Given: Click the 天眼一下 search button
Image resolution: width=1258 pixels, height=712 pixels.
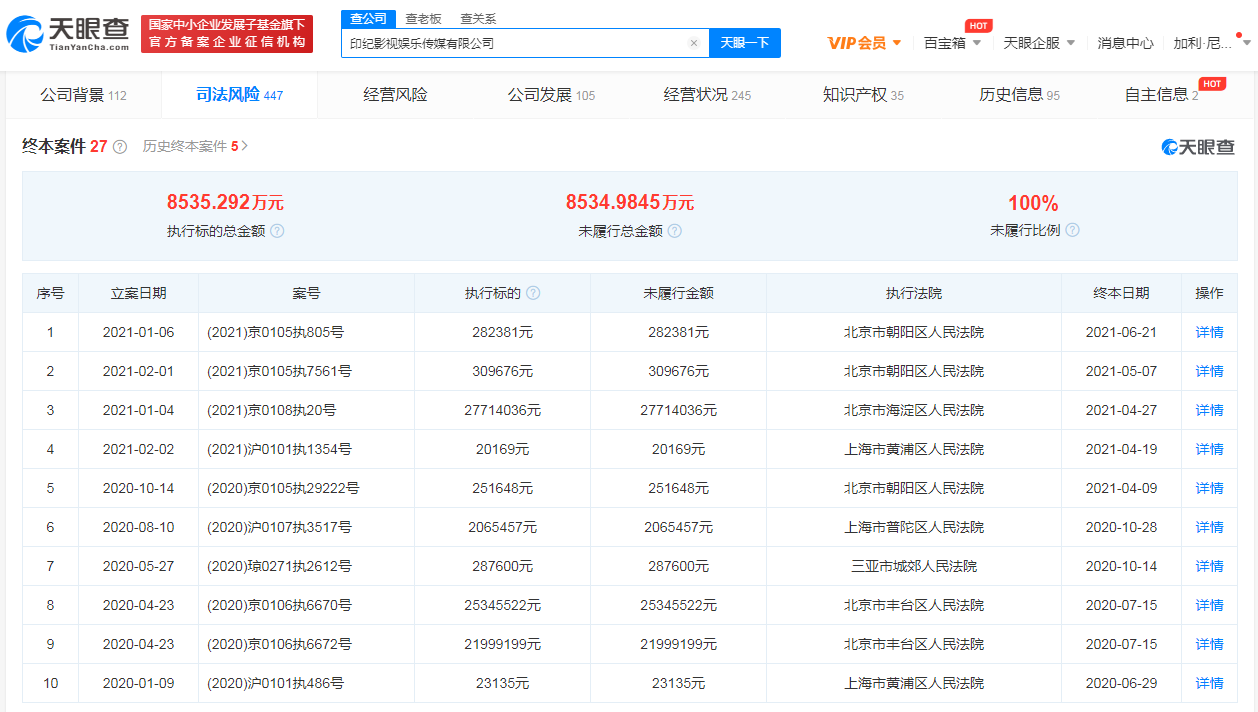Looking at the screenshot, I should click(x=744, y=43).
